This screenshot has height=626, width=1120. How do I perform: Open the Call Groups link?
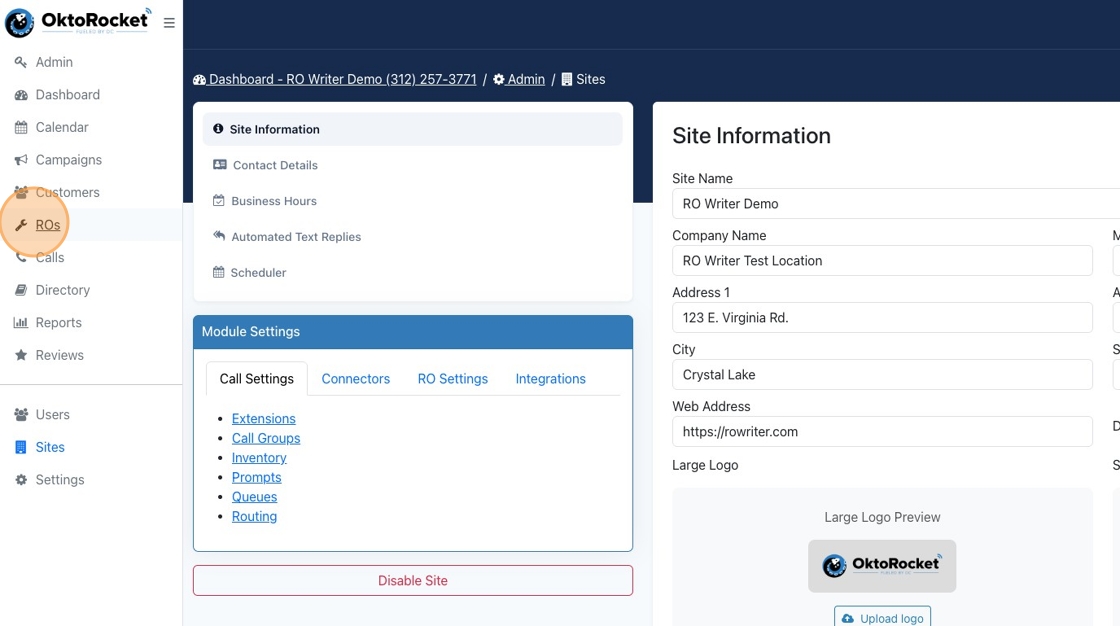click(266, 438)
